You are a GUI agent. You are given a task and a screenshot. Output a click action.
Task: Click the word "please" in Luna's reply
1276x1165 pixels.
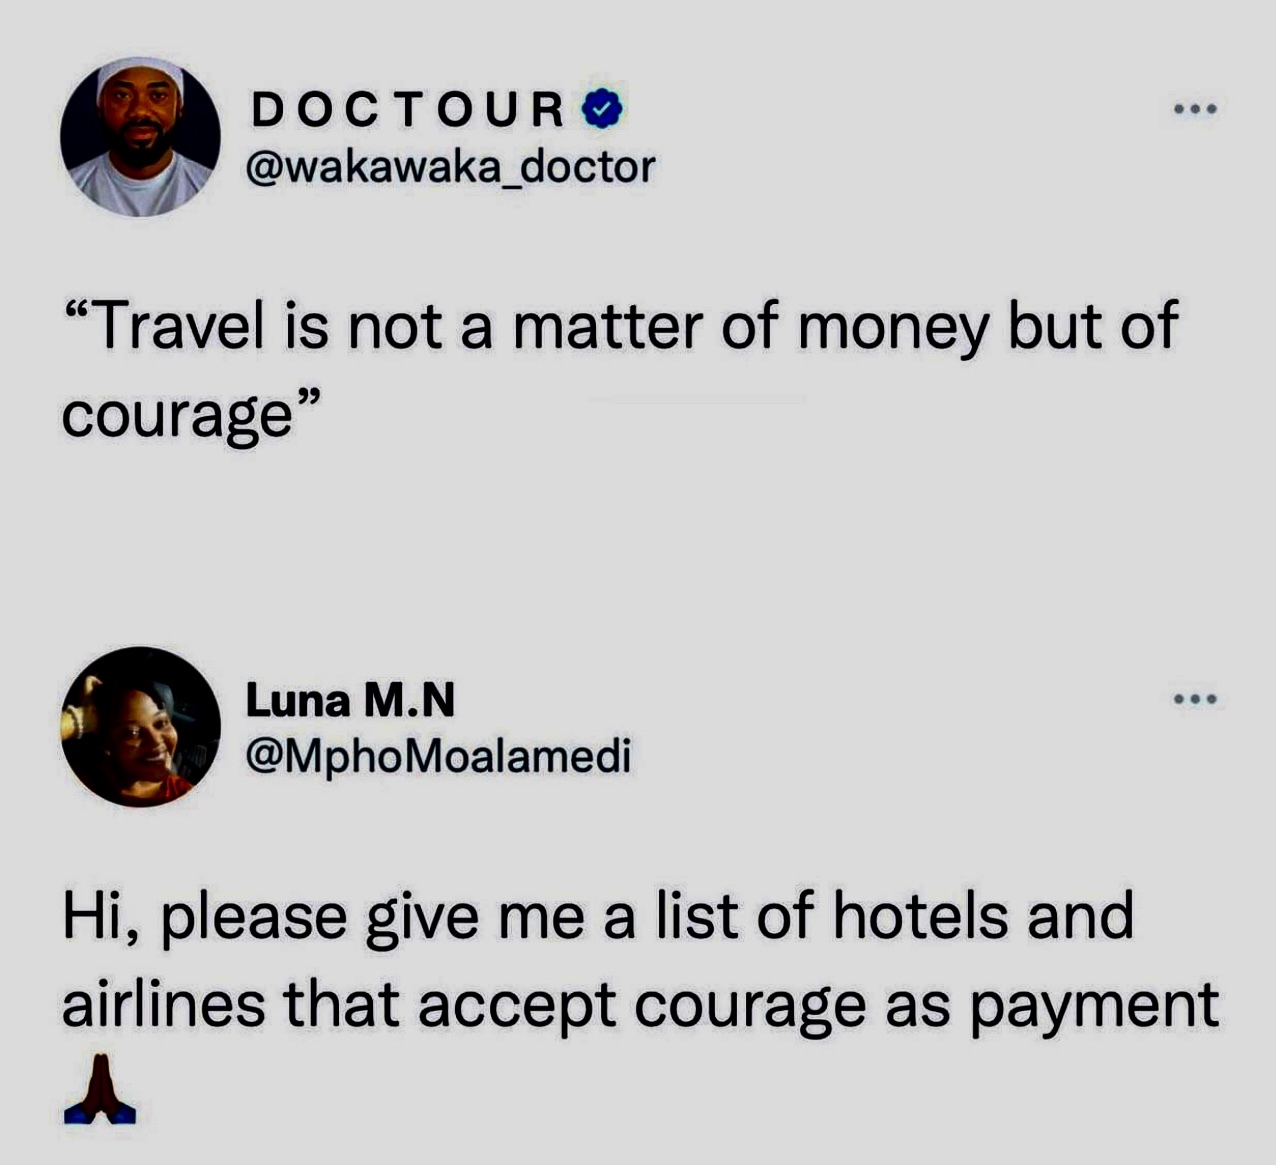pos(253,918)
